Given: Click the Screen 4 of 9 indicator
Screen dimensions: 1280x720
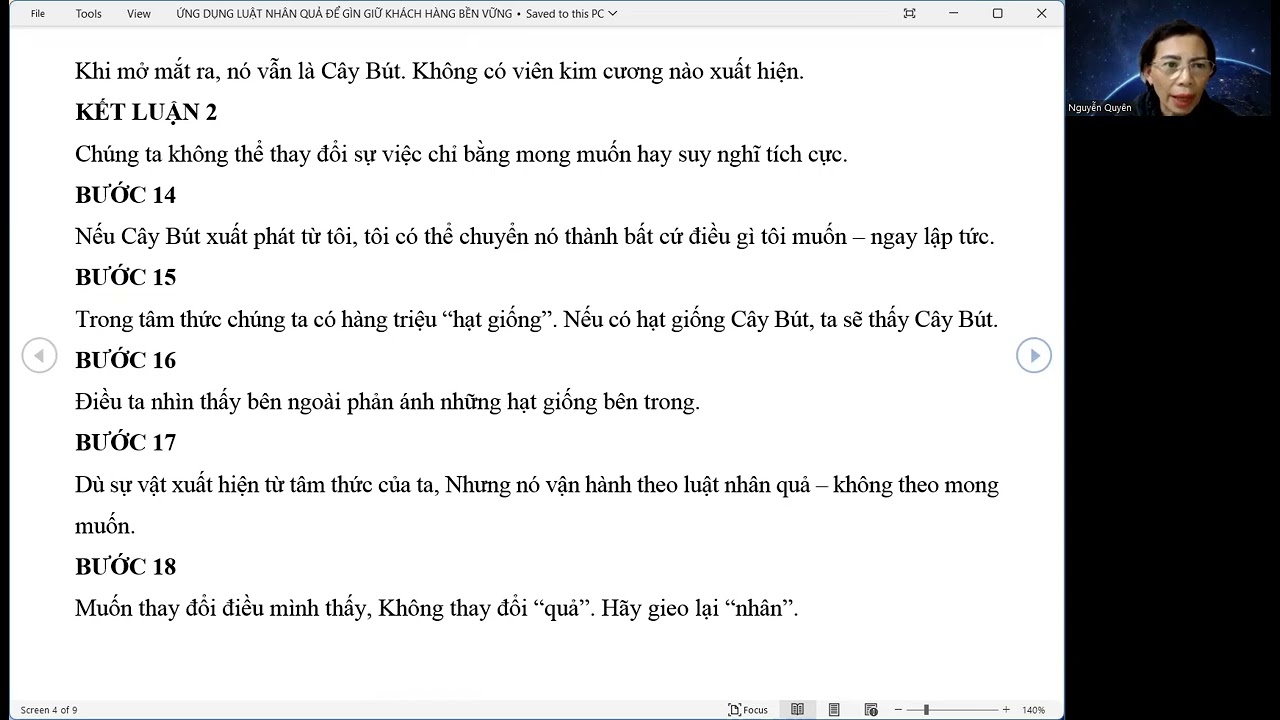Looking at the screenshot, I should 49,710.
